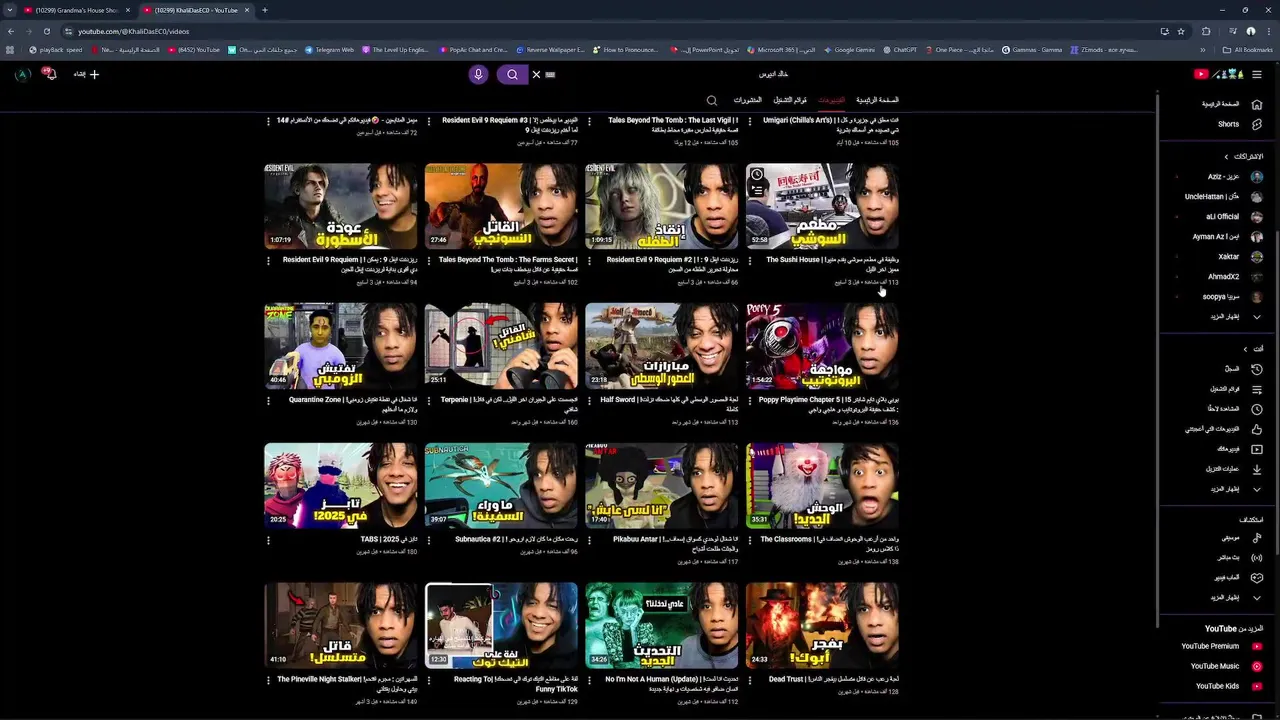Play Terpenie binoculars video thumbnail
This screenshot has width=1280, height=720.
[x=501, y=347]
